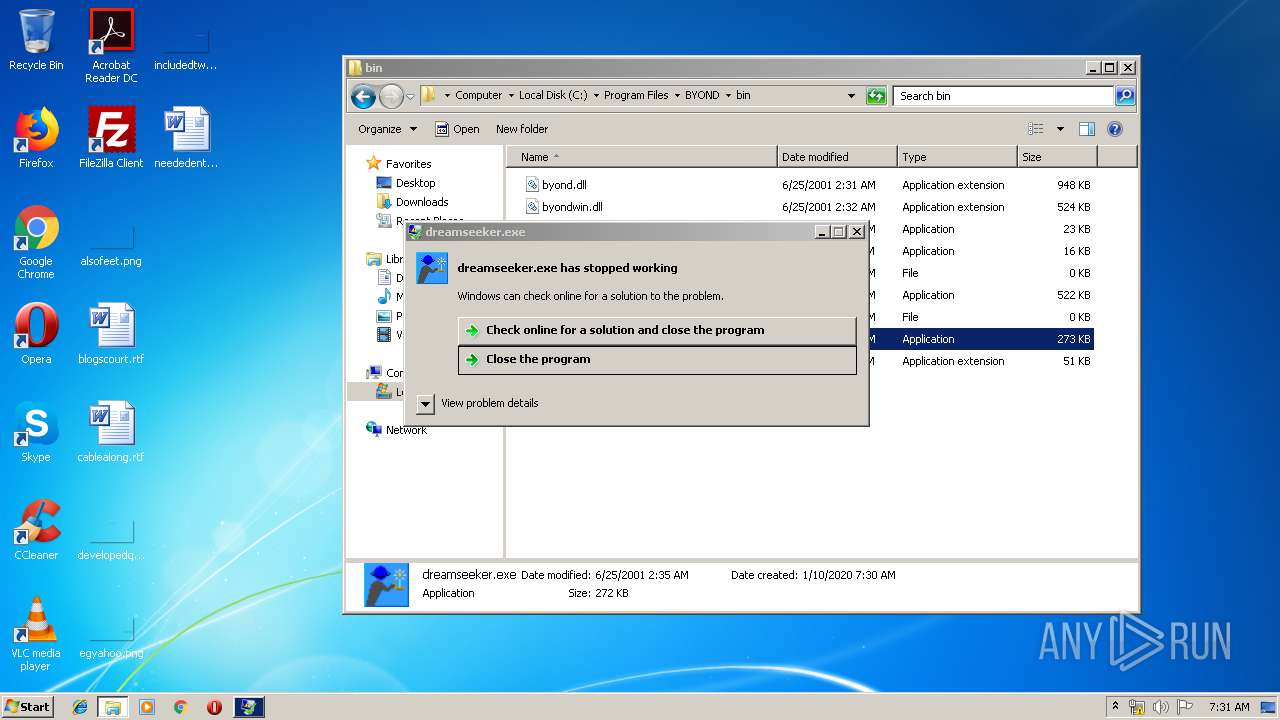Toggle the preview pane icon

1087,129
